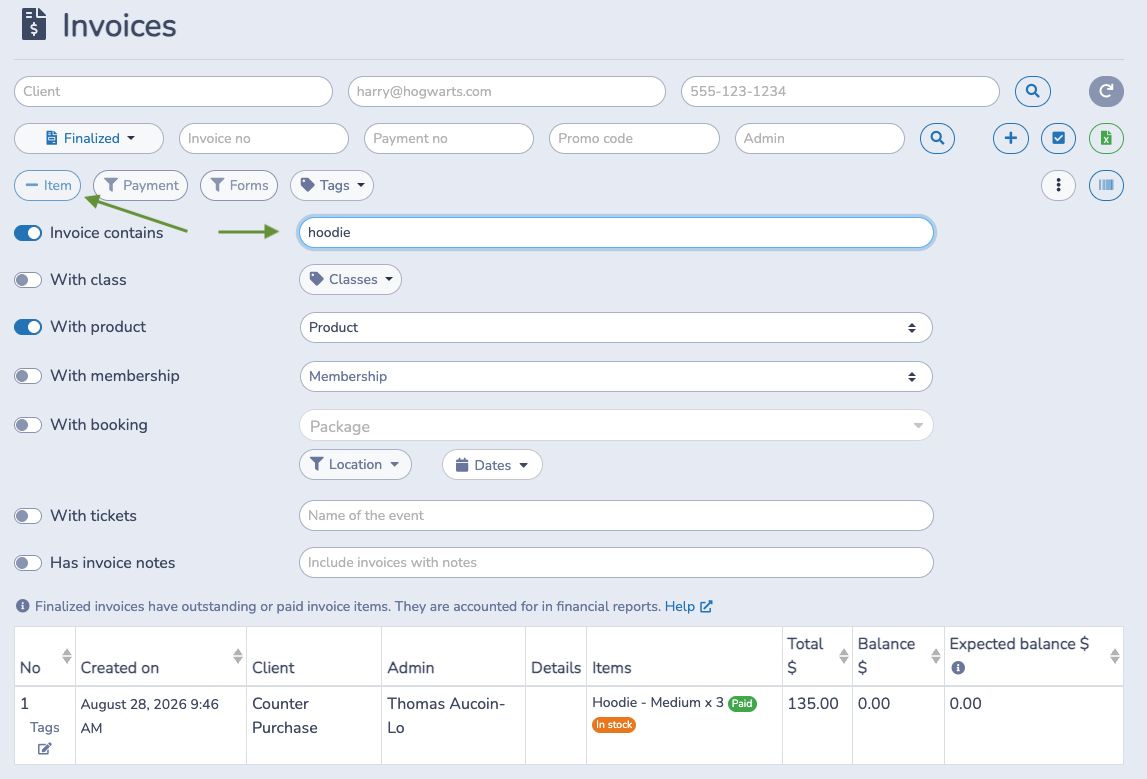This screenshot has height=779, width=1147.
Task: Click the Include invoices with notes field
Action: (616, 562)
